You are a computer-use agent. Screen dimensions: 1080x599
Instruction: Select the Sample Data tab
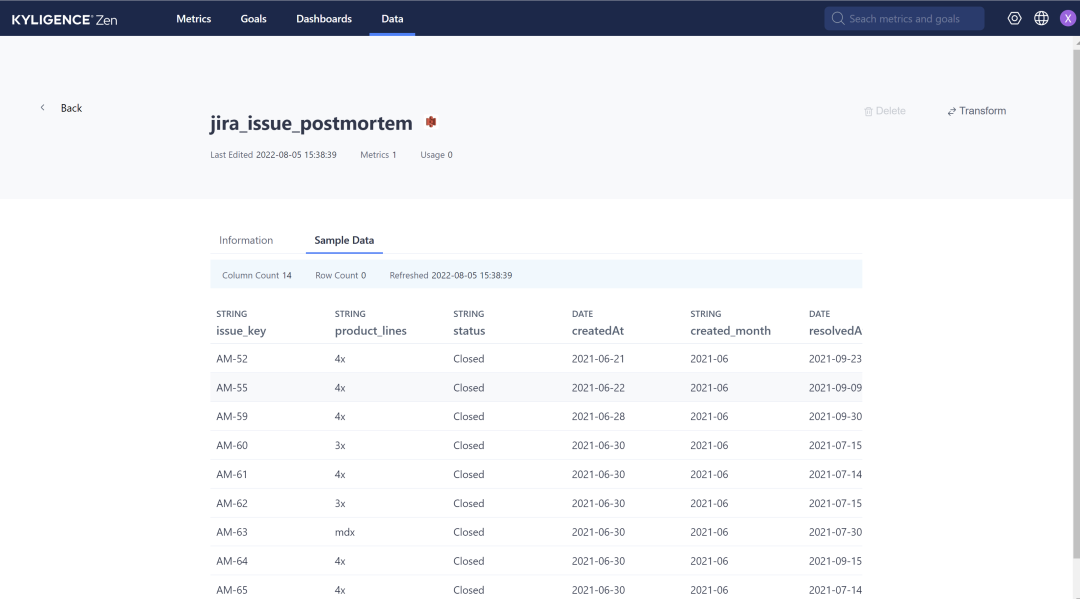[x=344, y=240]
